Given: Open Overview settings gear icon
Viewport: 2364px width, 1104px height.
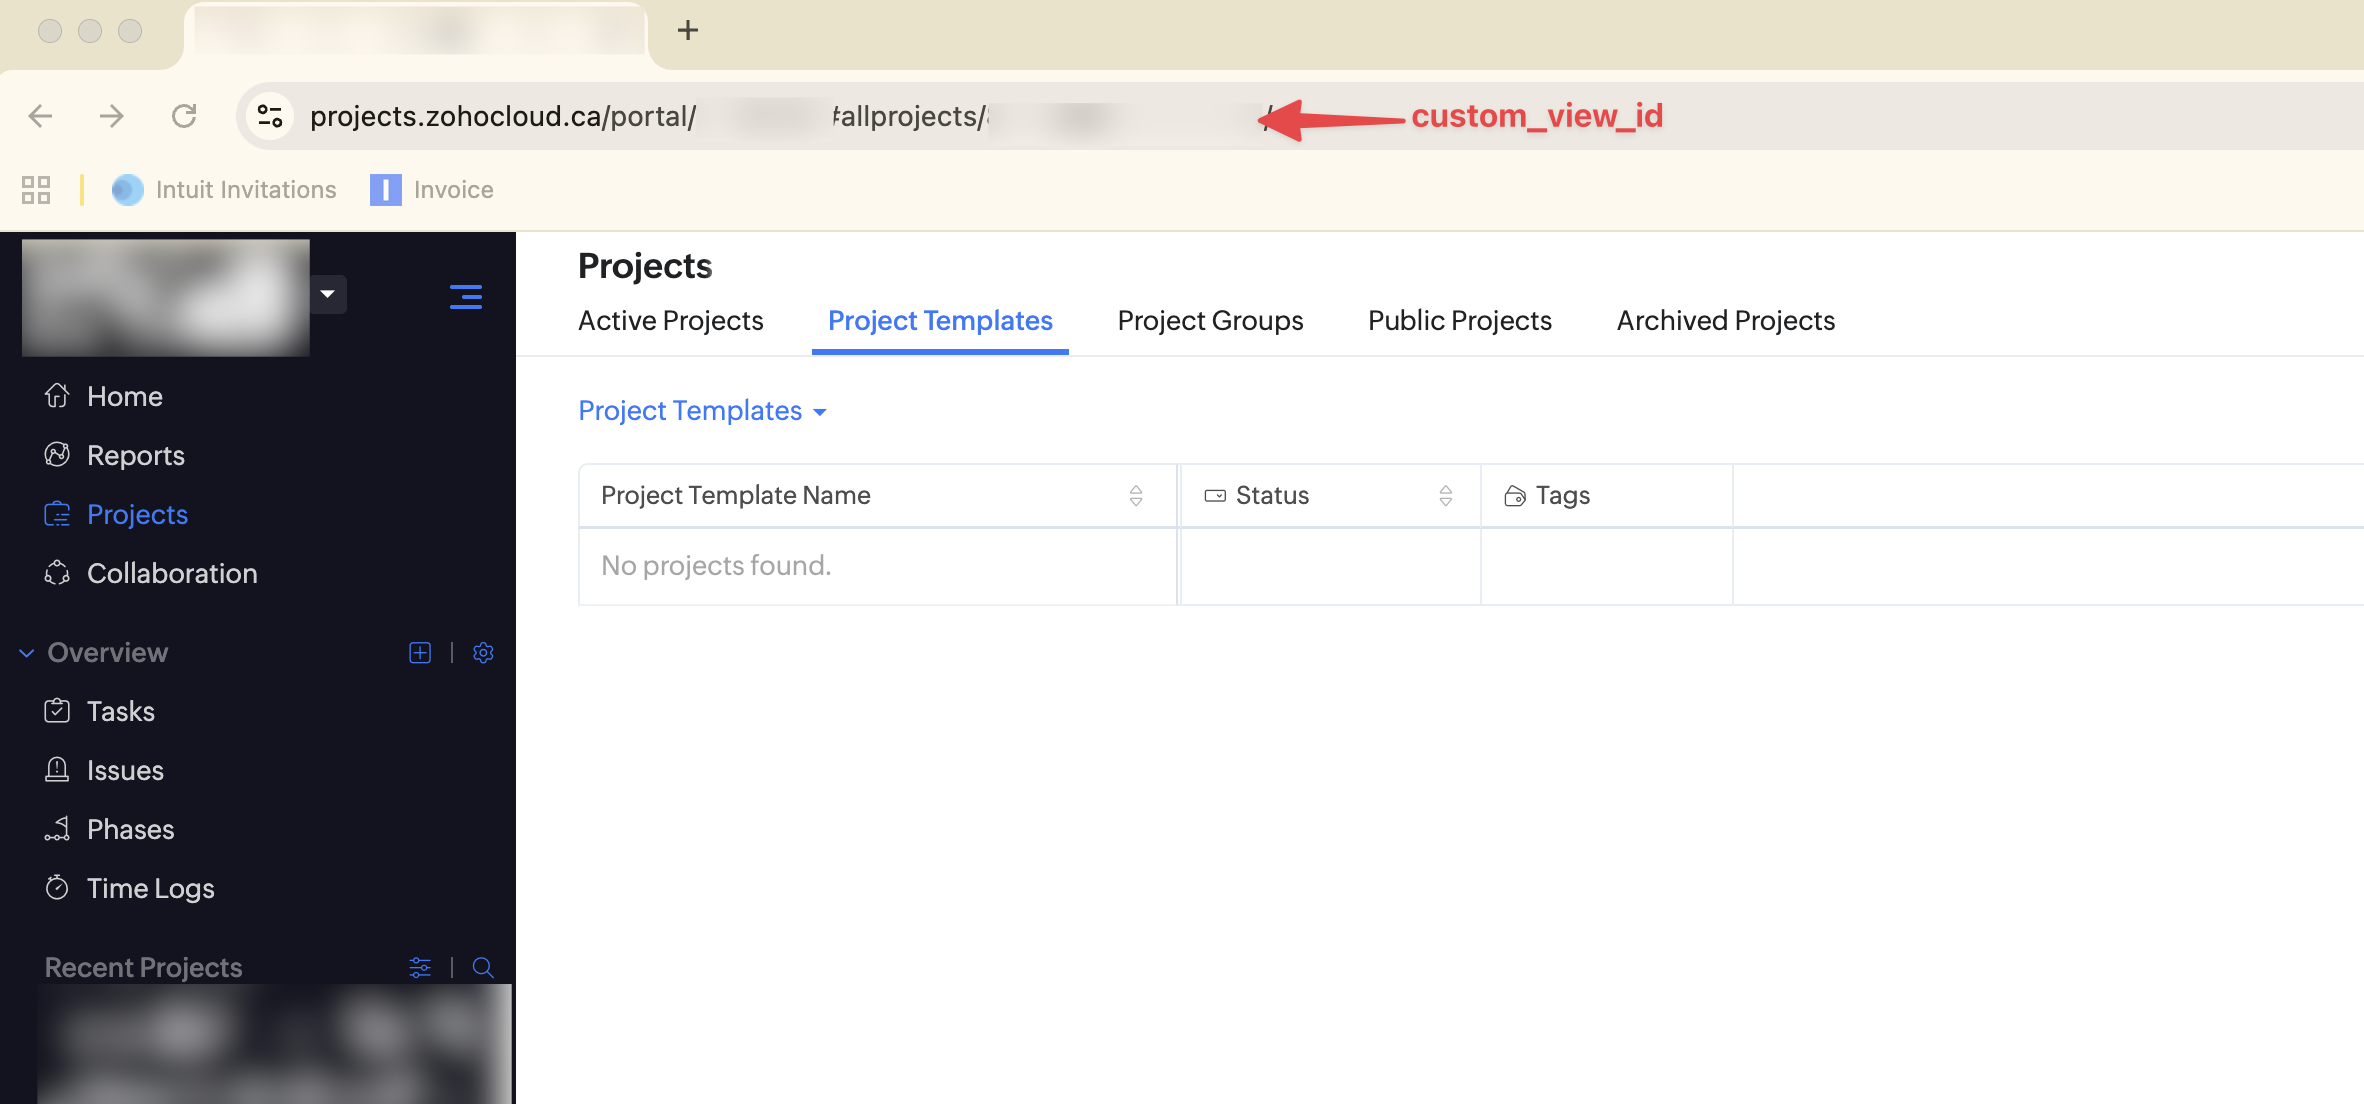Looking at the screenshot, I should pos(483,653).
